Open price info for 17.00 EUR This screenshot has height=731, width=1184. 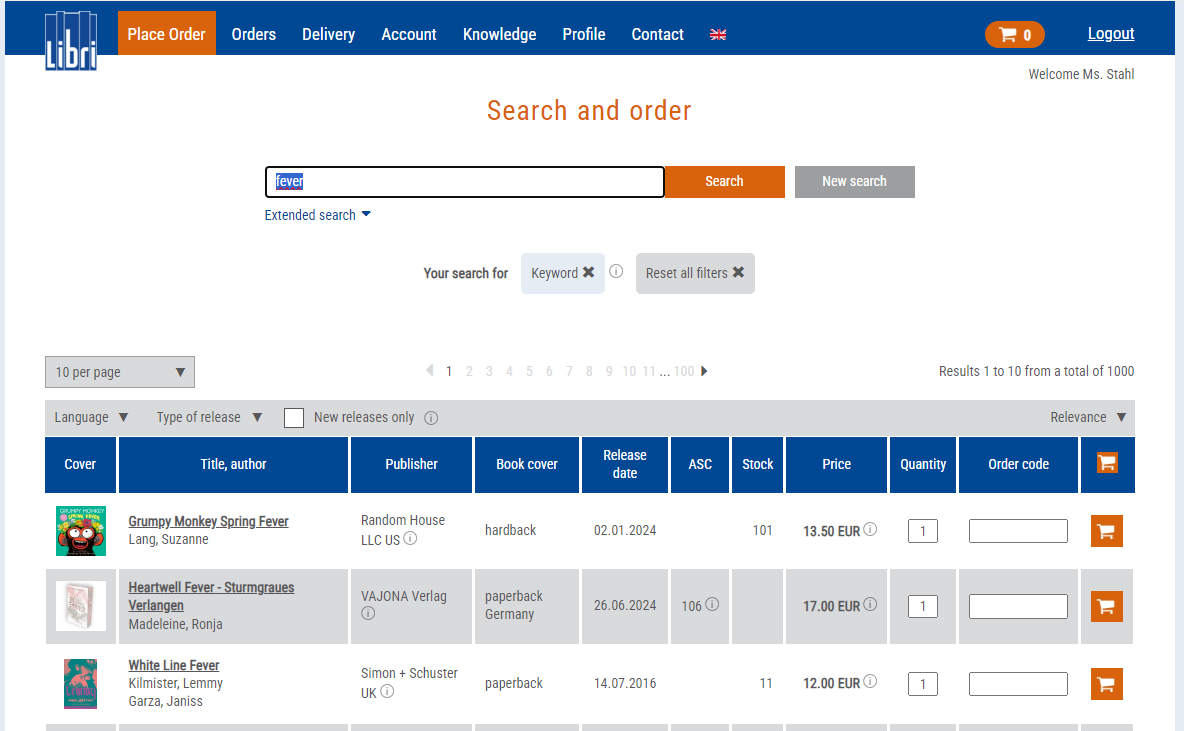[x=870, y=604]
